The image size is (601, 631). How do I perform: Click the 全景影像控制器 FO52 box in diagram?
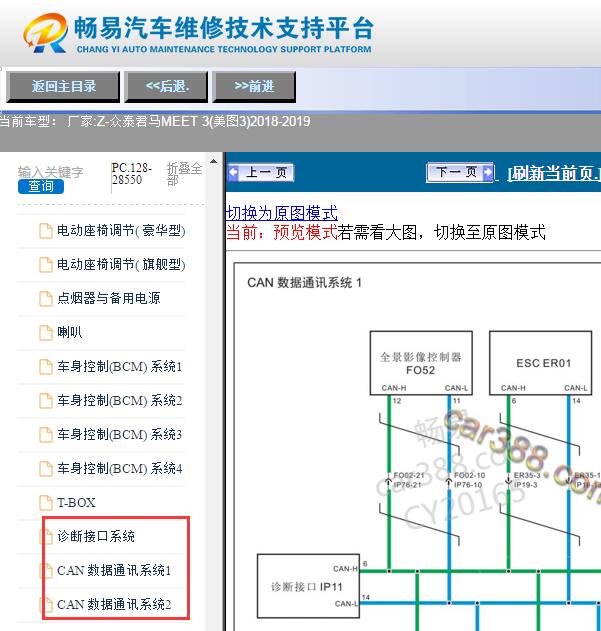(x=421, y=363)
